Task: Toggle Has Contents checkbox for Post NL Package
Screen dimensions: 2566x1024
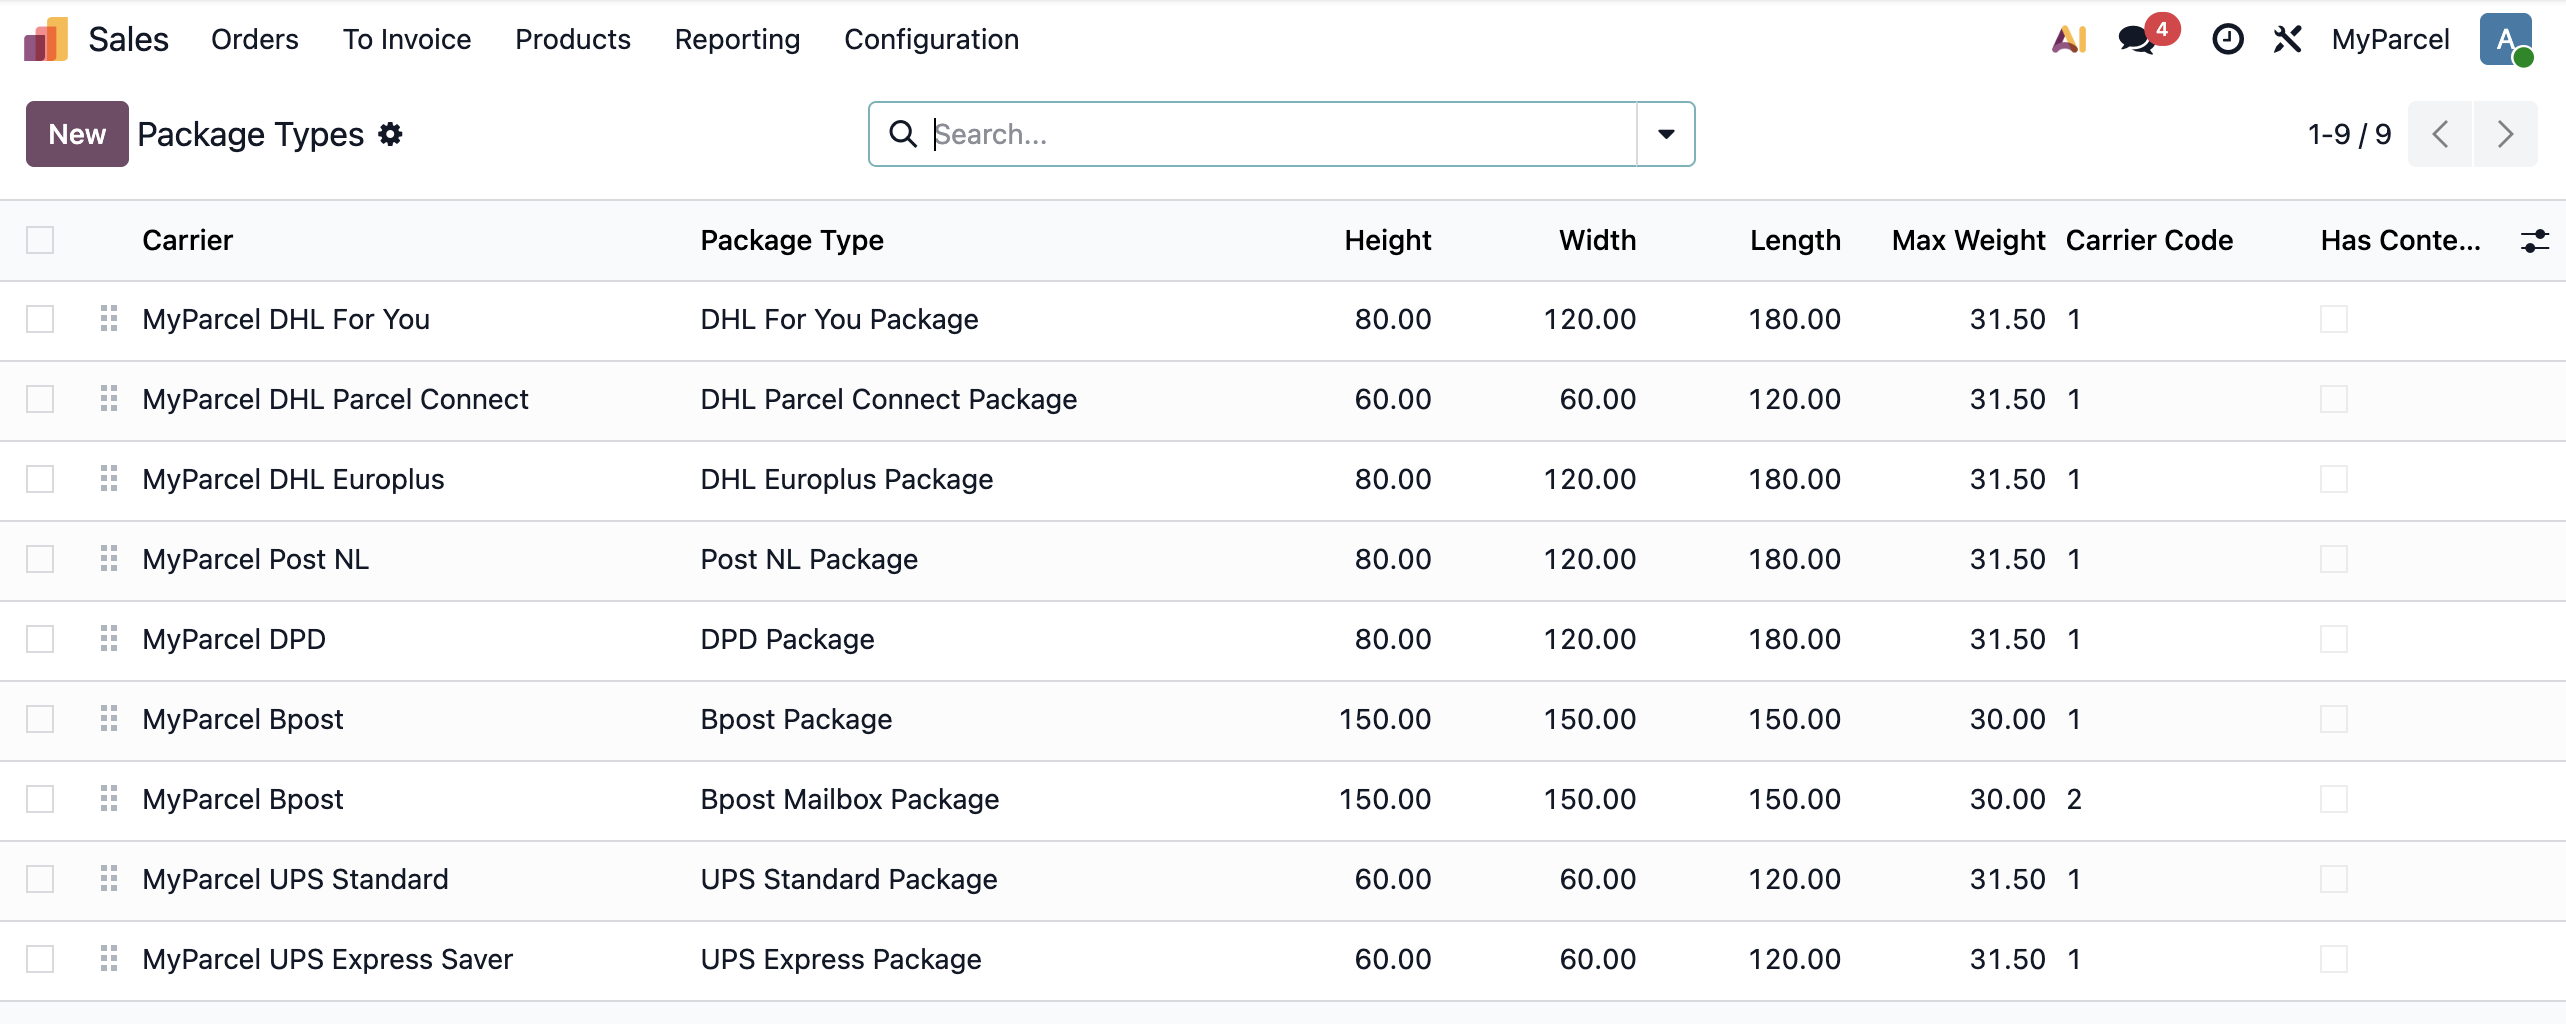Action: (2334, 559)
